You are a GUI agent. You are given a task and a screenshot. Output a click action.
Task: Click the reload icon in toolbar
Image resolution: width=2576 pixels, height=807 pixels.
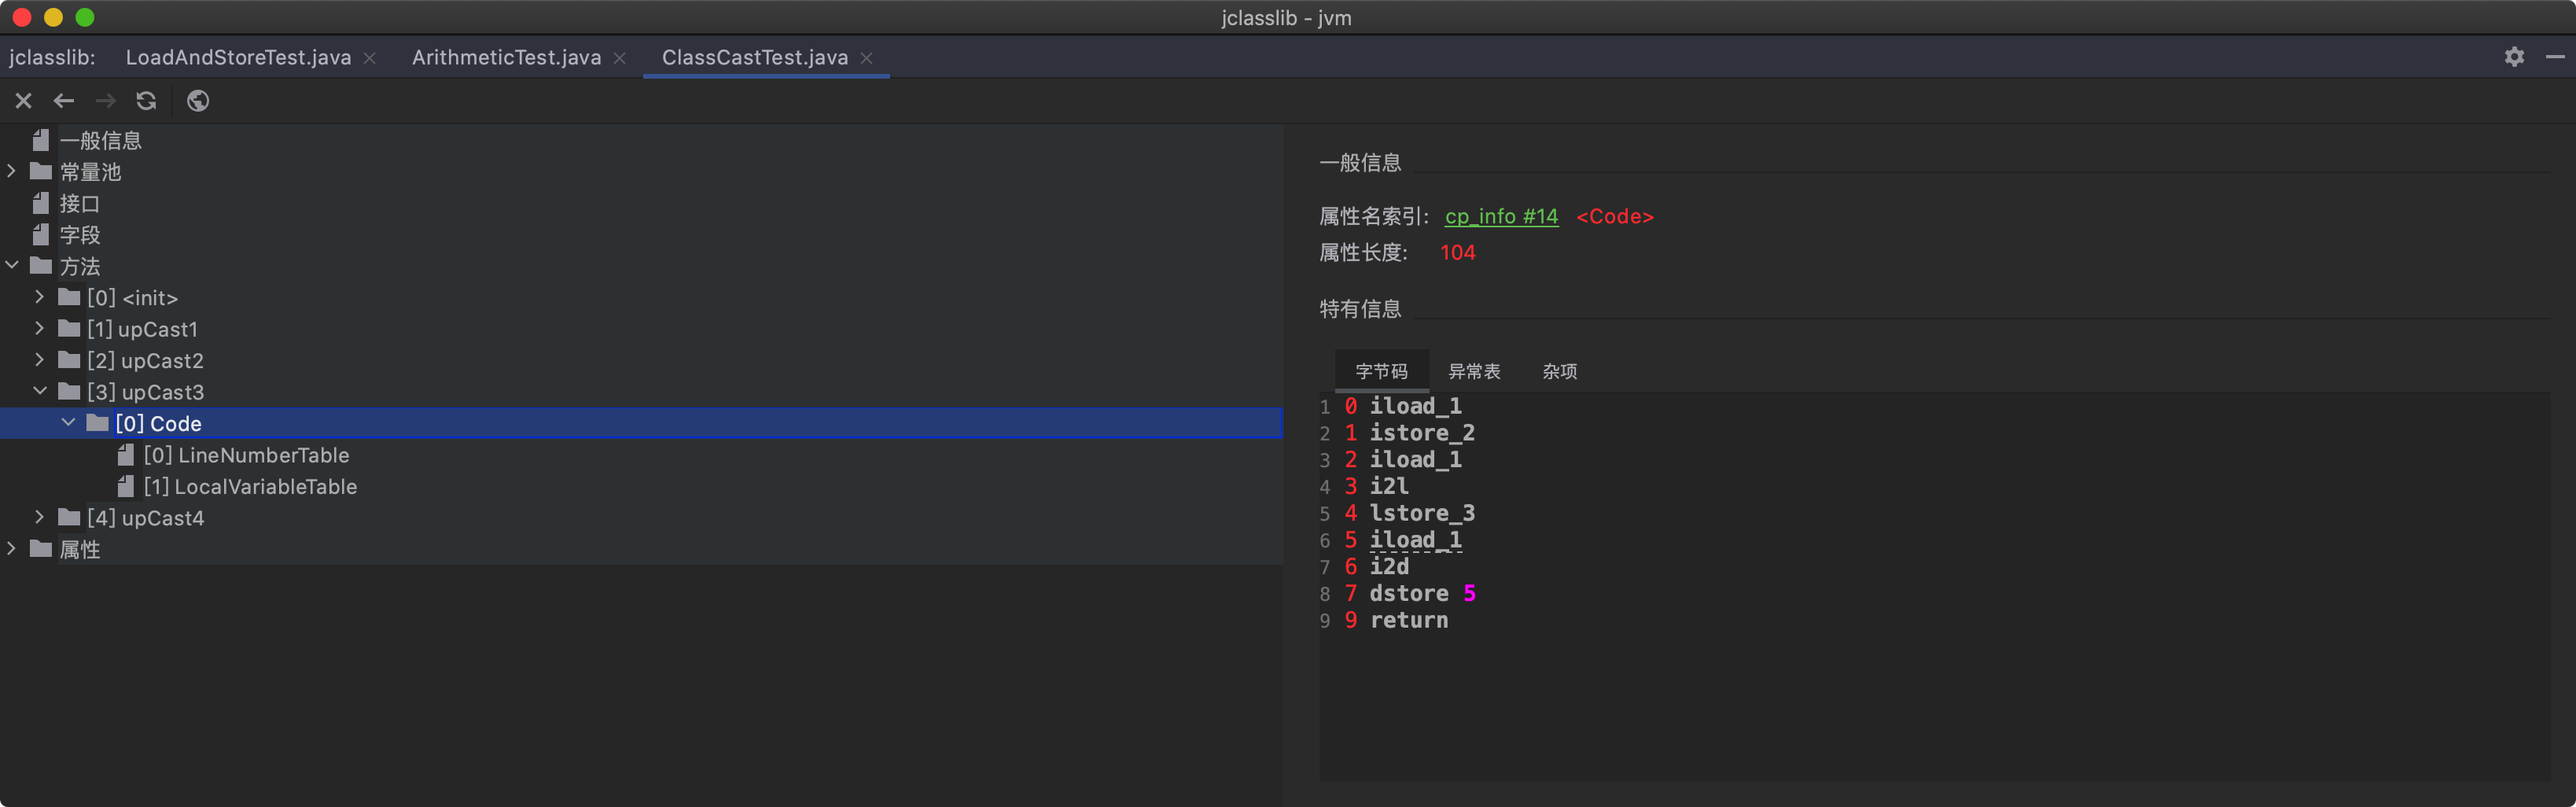[146, 101]
